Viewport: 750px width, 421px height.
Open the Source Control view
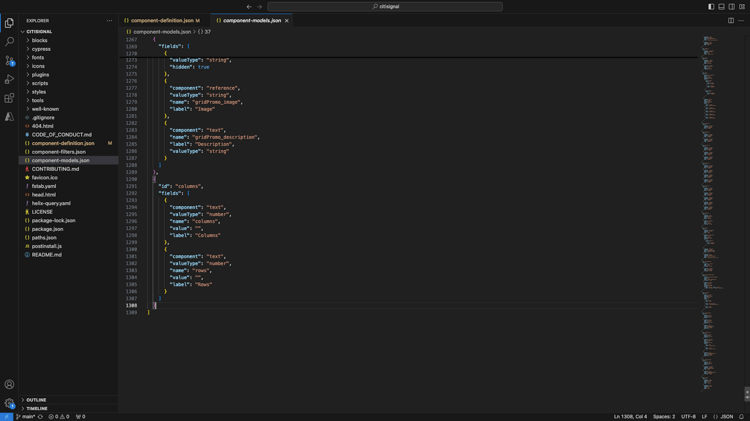click(9, 61)
